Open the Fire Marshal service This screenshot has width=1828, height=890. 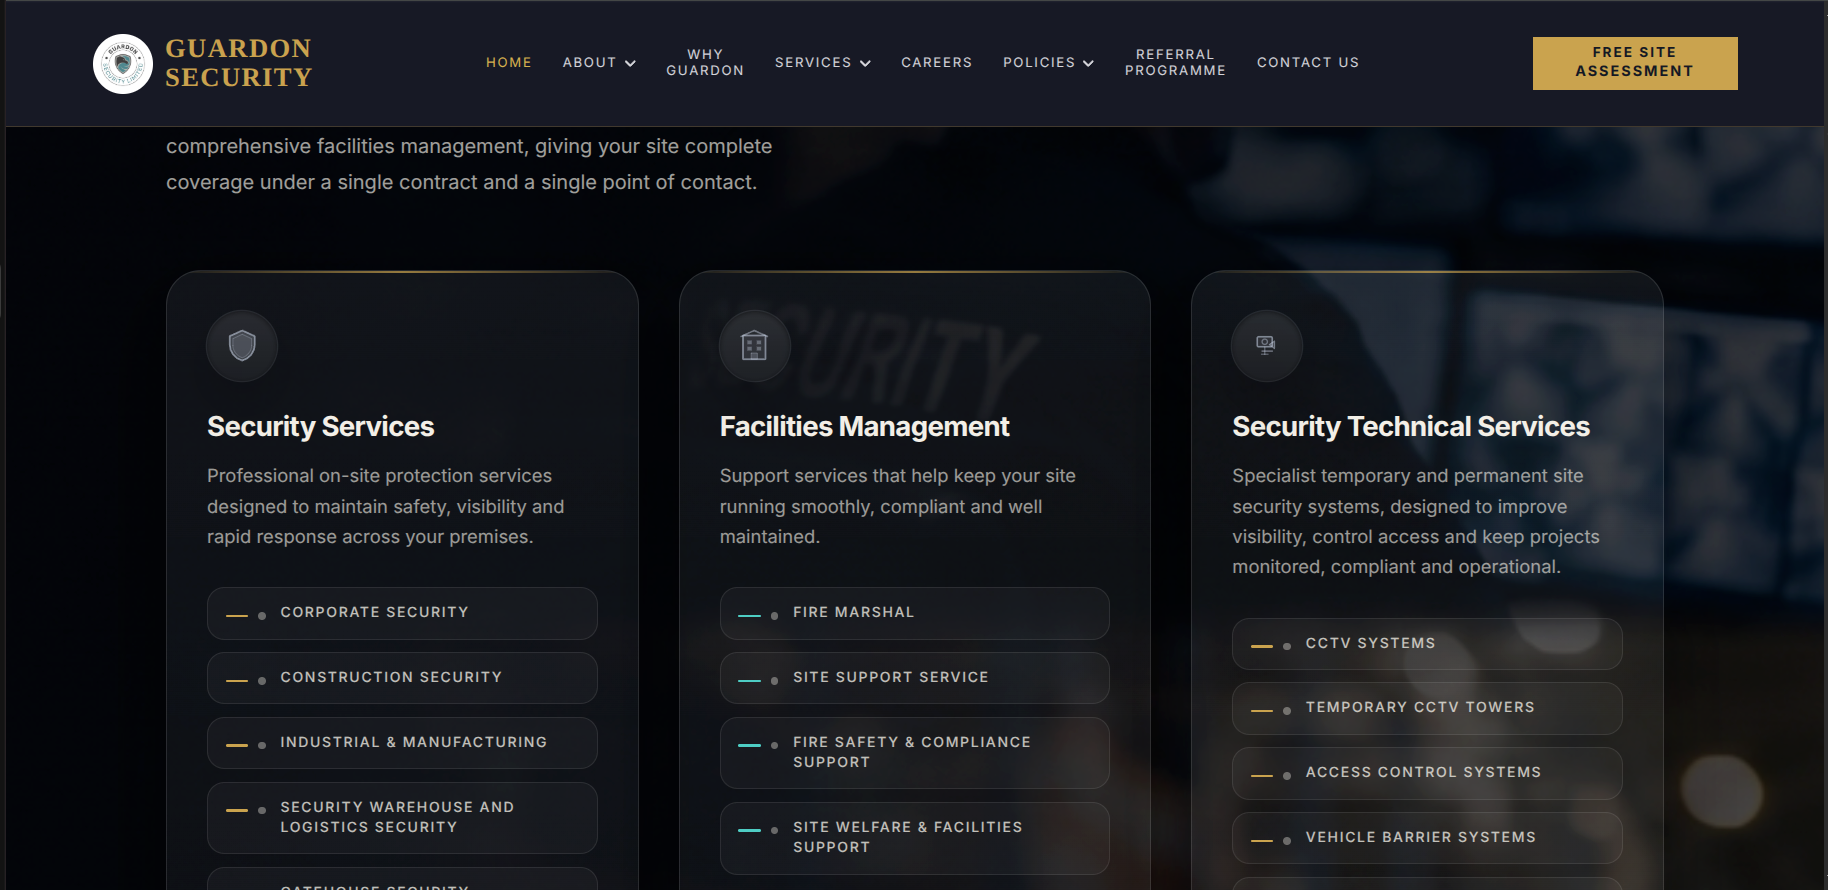[914, 613]
